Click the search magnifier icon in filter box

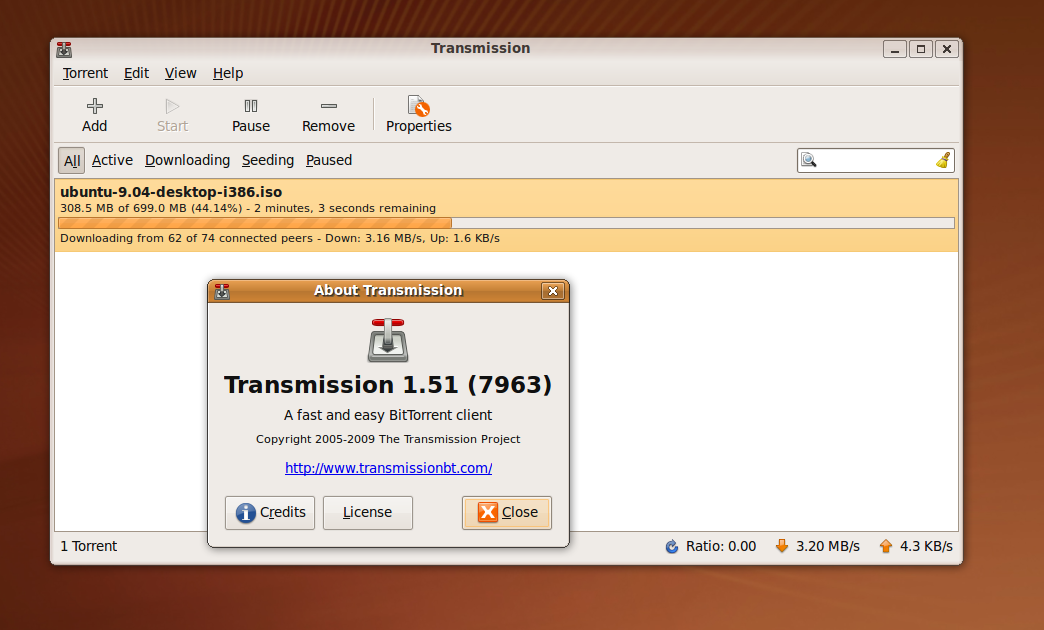tap(808, 160)
